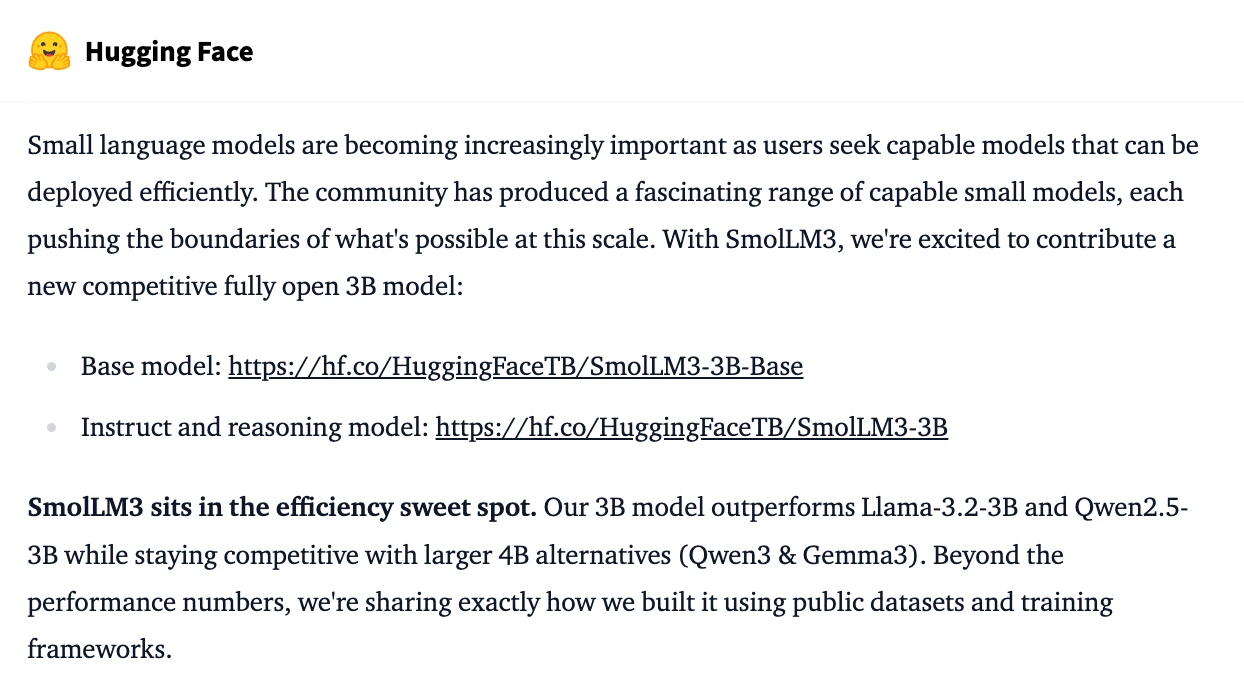
Task: Click the bullet dot before "Base model"
Action: pyautogui.click(x=51, y=368)
